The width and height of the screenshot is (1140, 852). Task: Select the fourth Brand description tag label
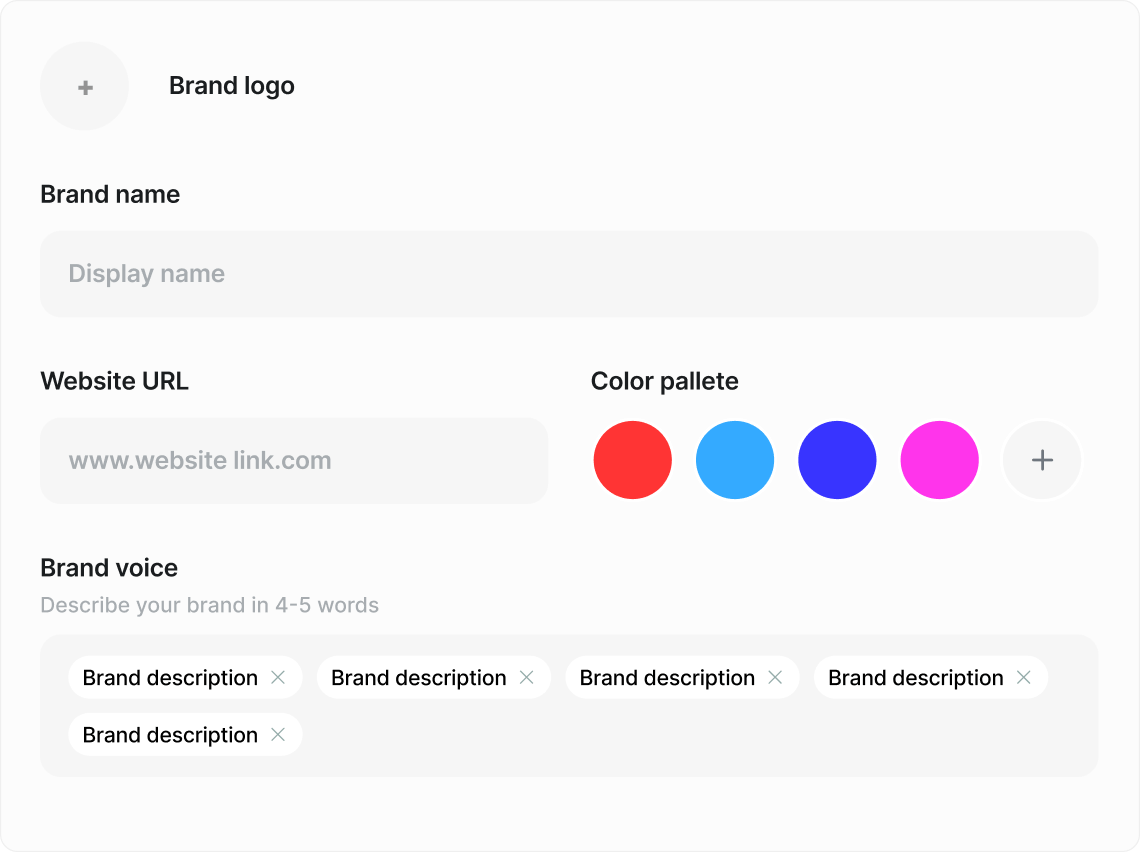click(x=915, y=678)
